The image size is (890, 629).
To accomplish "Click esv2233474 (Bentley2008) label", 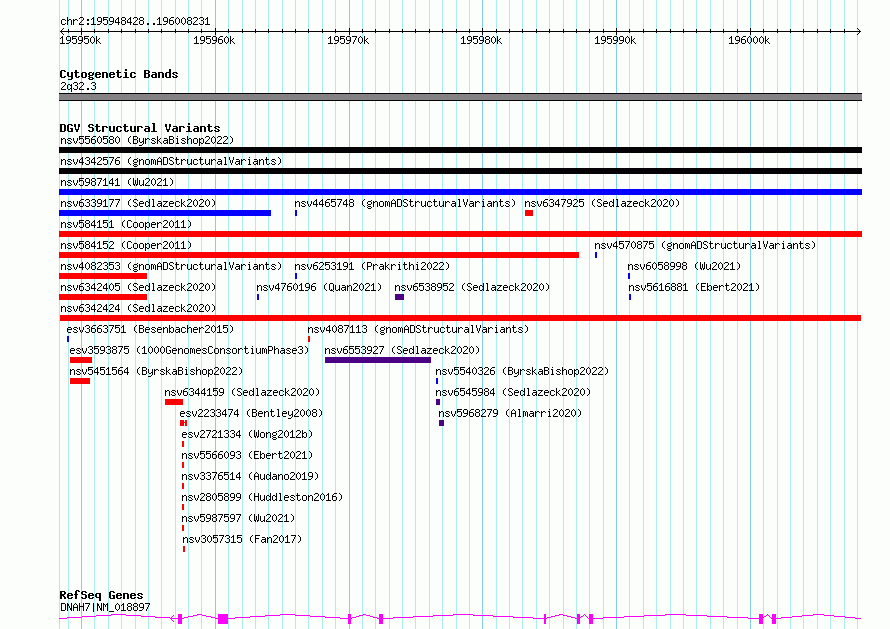I will [x=251, y=413].
